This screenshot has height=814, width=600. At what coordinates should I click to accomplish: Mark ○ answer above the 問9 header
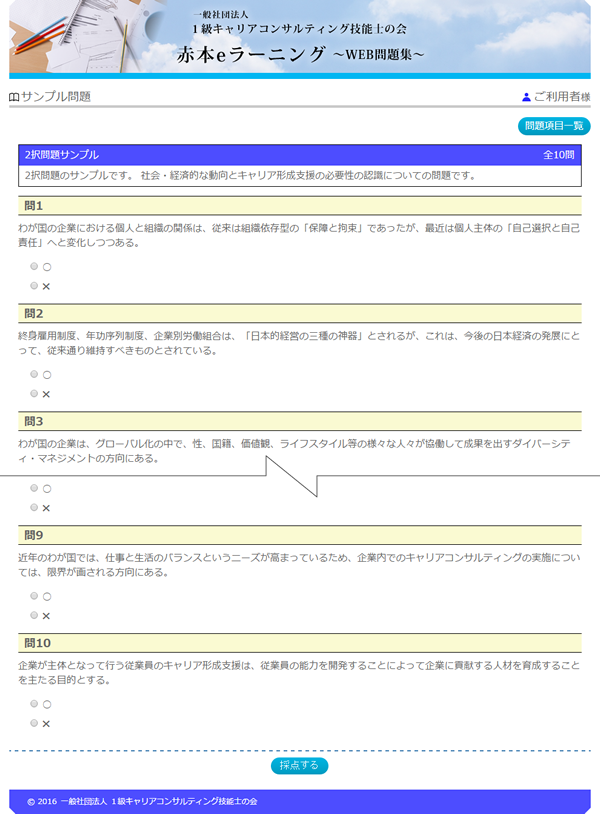(34, 488)
